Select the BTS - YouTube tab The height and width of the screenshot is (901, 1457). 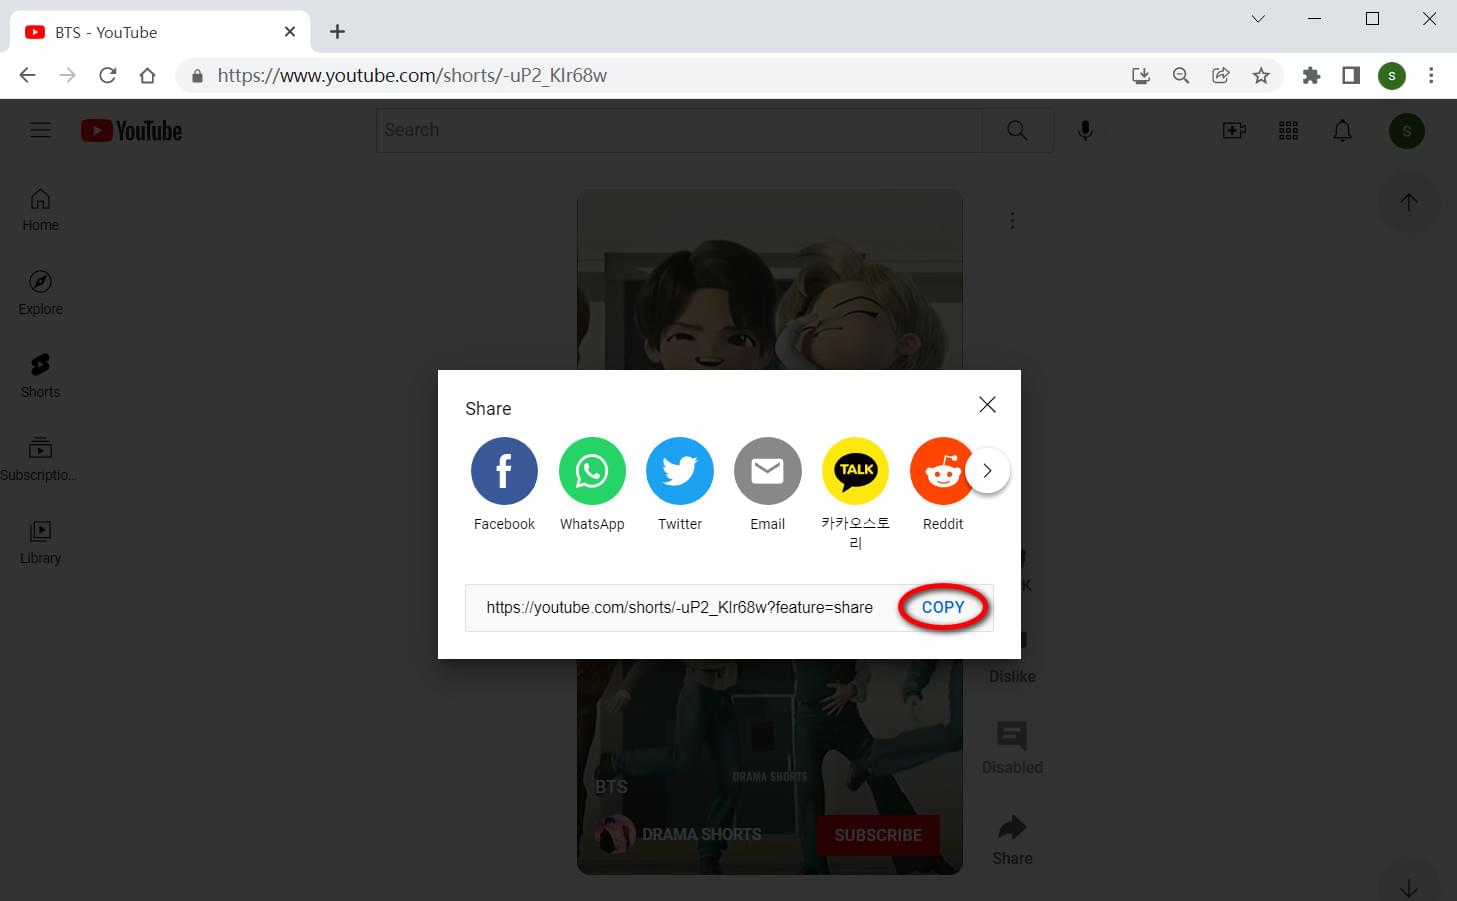pyautogui.click(x=160, y=32)
